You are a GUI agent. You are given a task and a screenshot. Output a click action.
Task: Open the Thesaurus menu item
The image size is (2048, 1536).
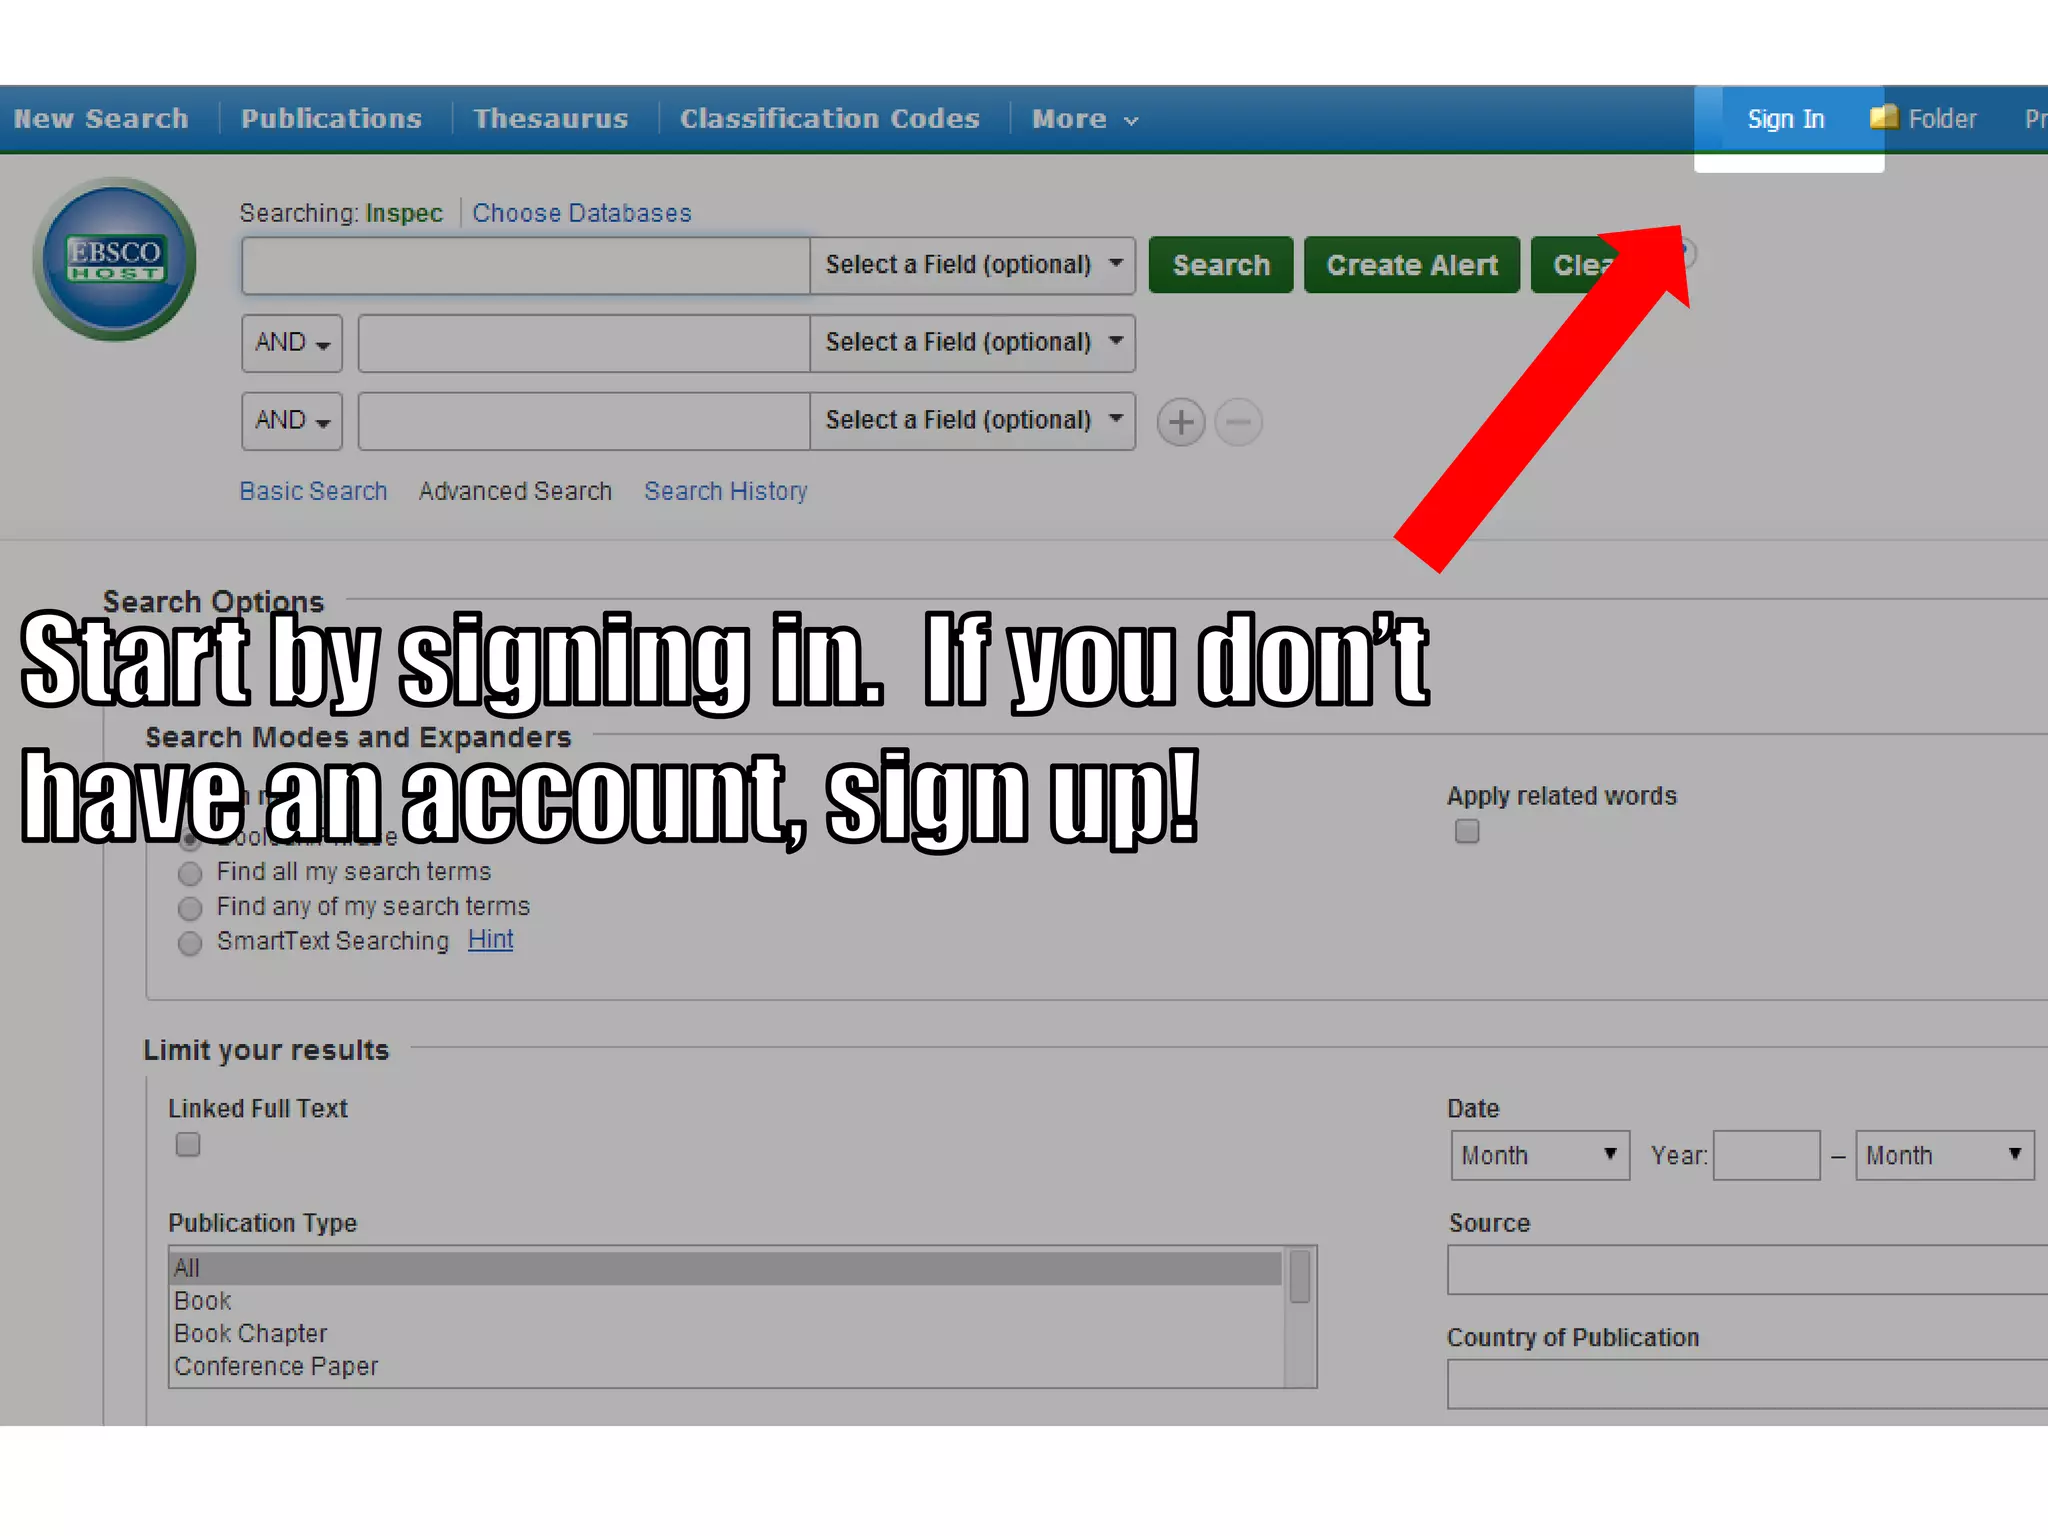(551, 119)
